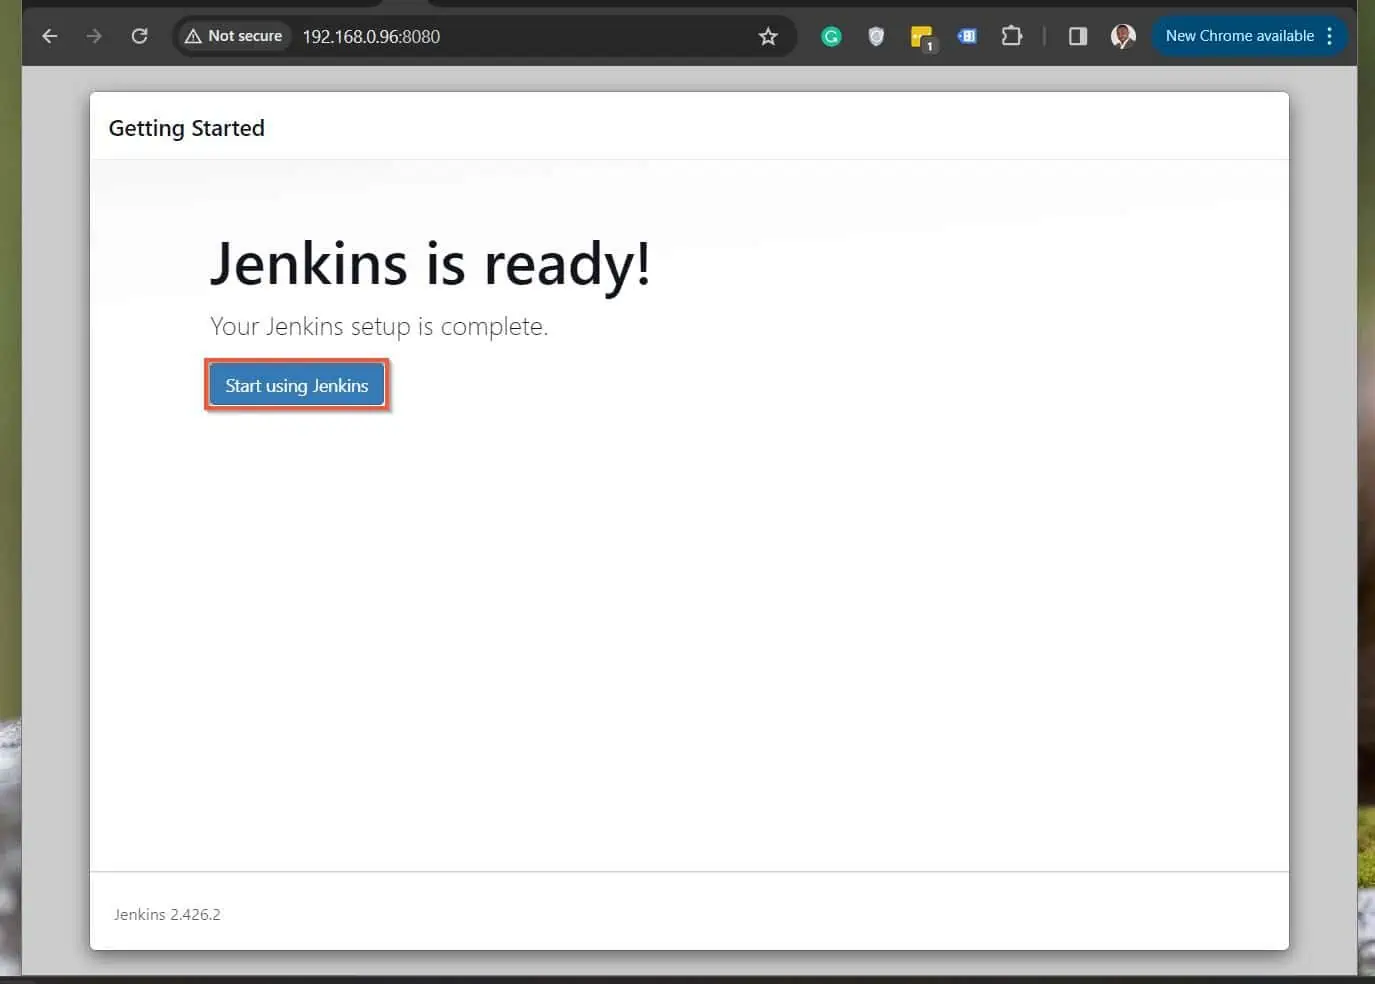Open the Not secure site info badge
Screen dimensions: 1375x984
(234, 36)
